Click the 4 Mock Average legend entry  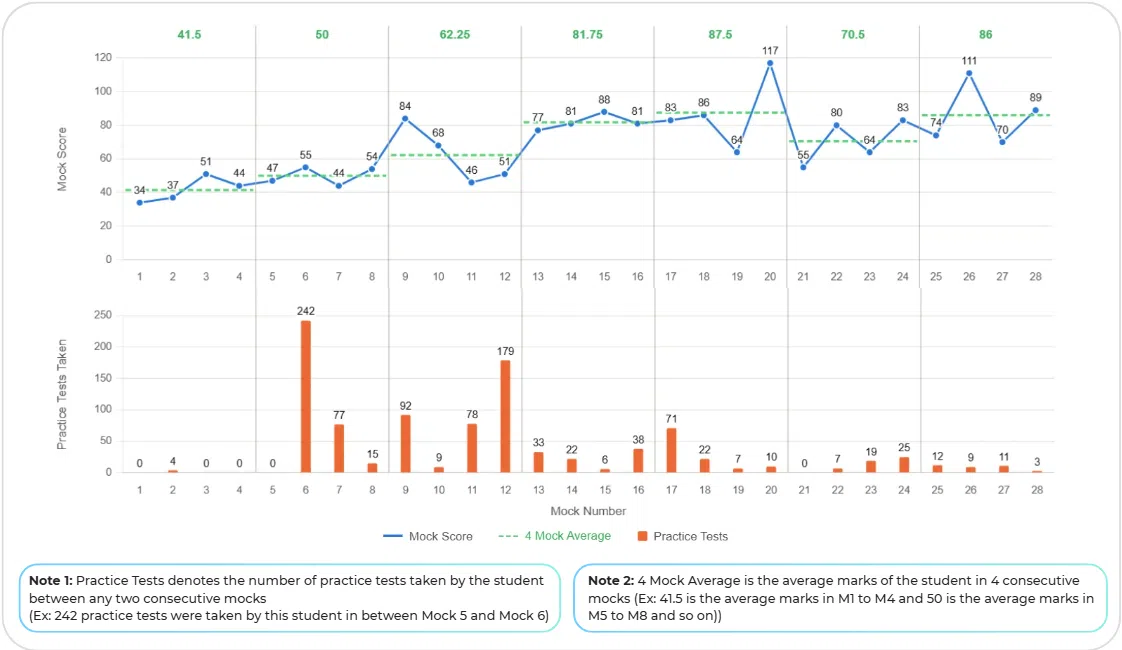(x=555, y=536)
